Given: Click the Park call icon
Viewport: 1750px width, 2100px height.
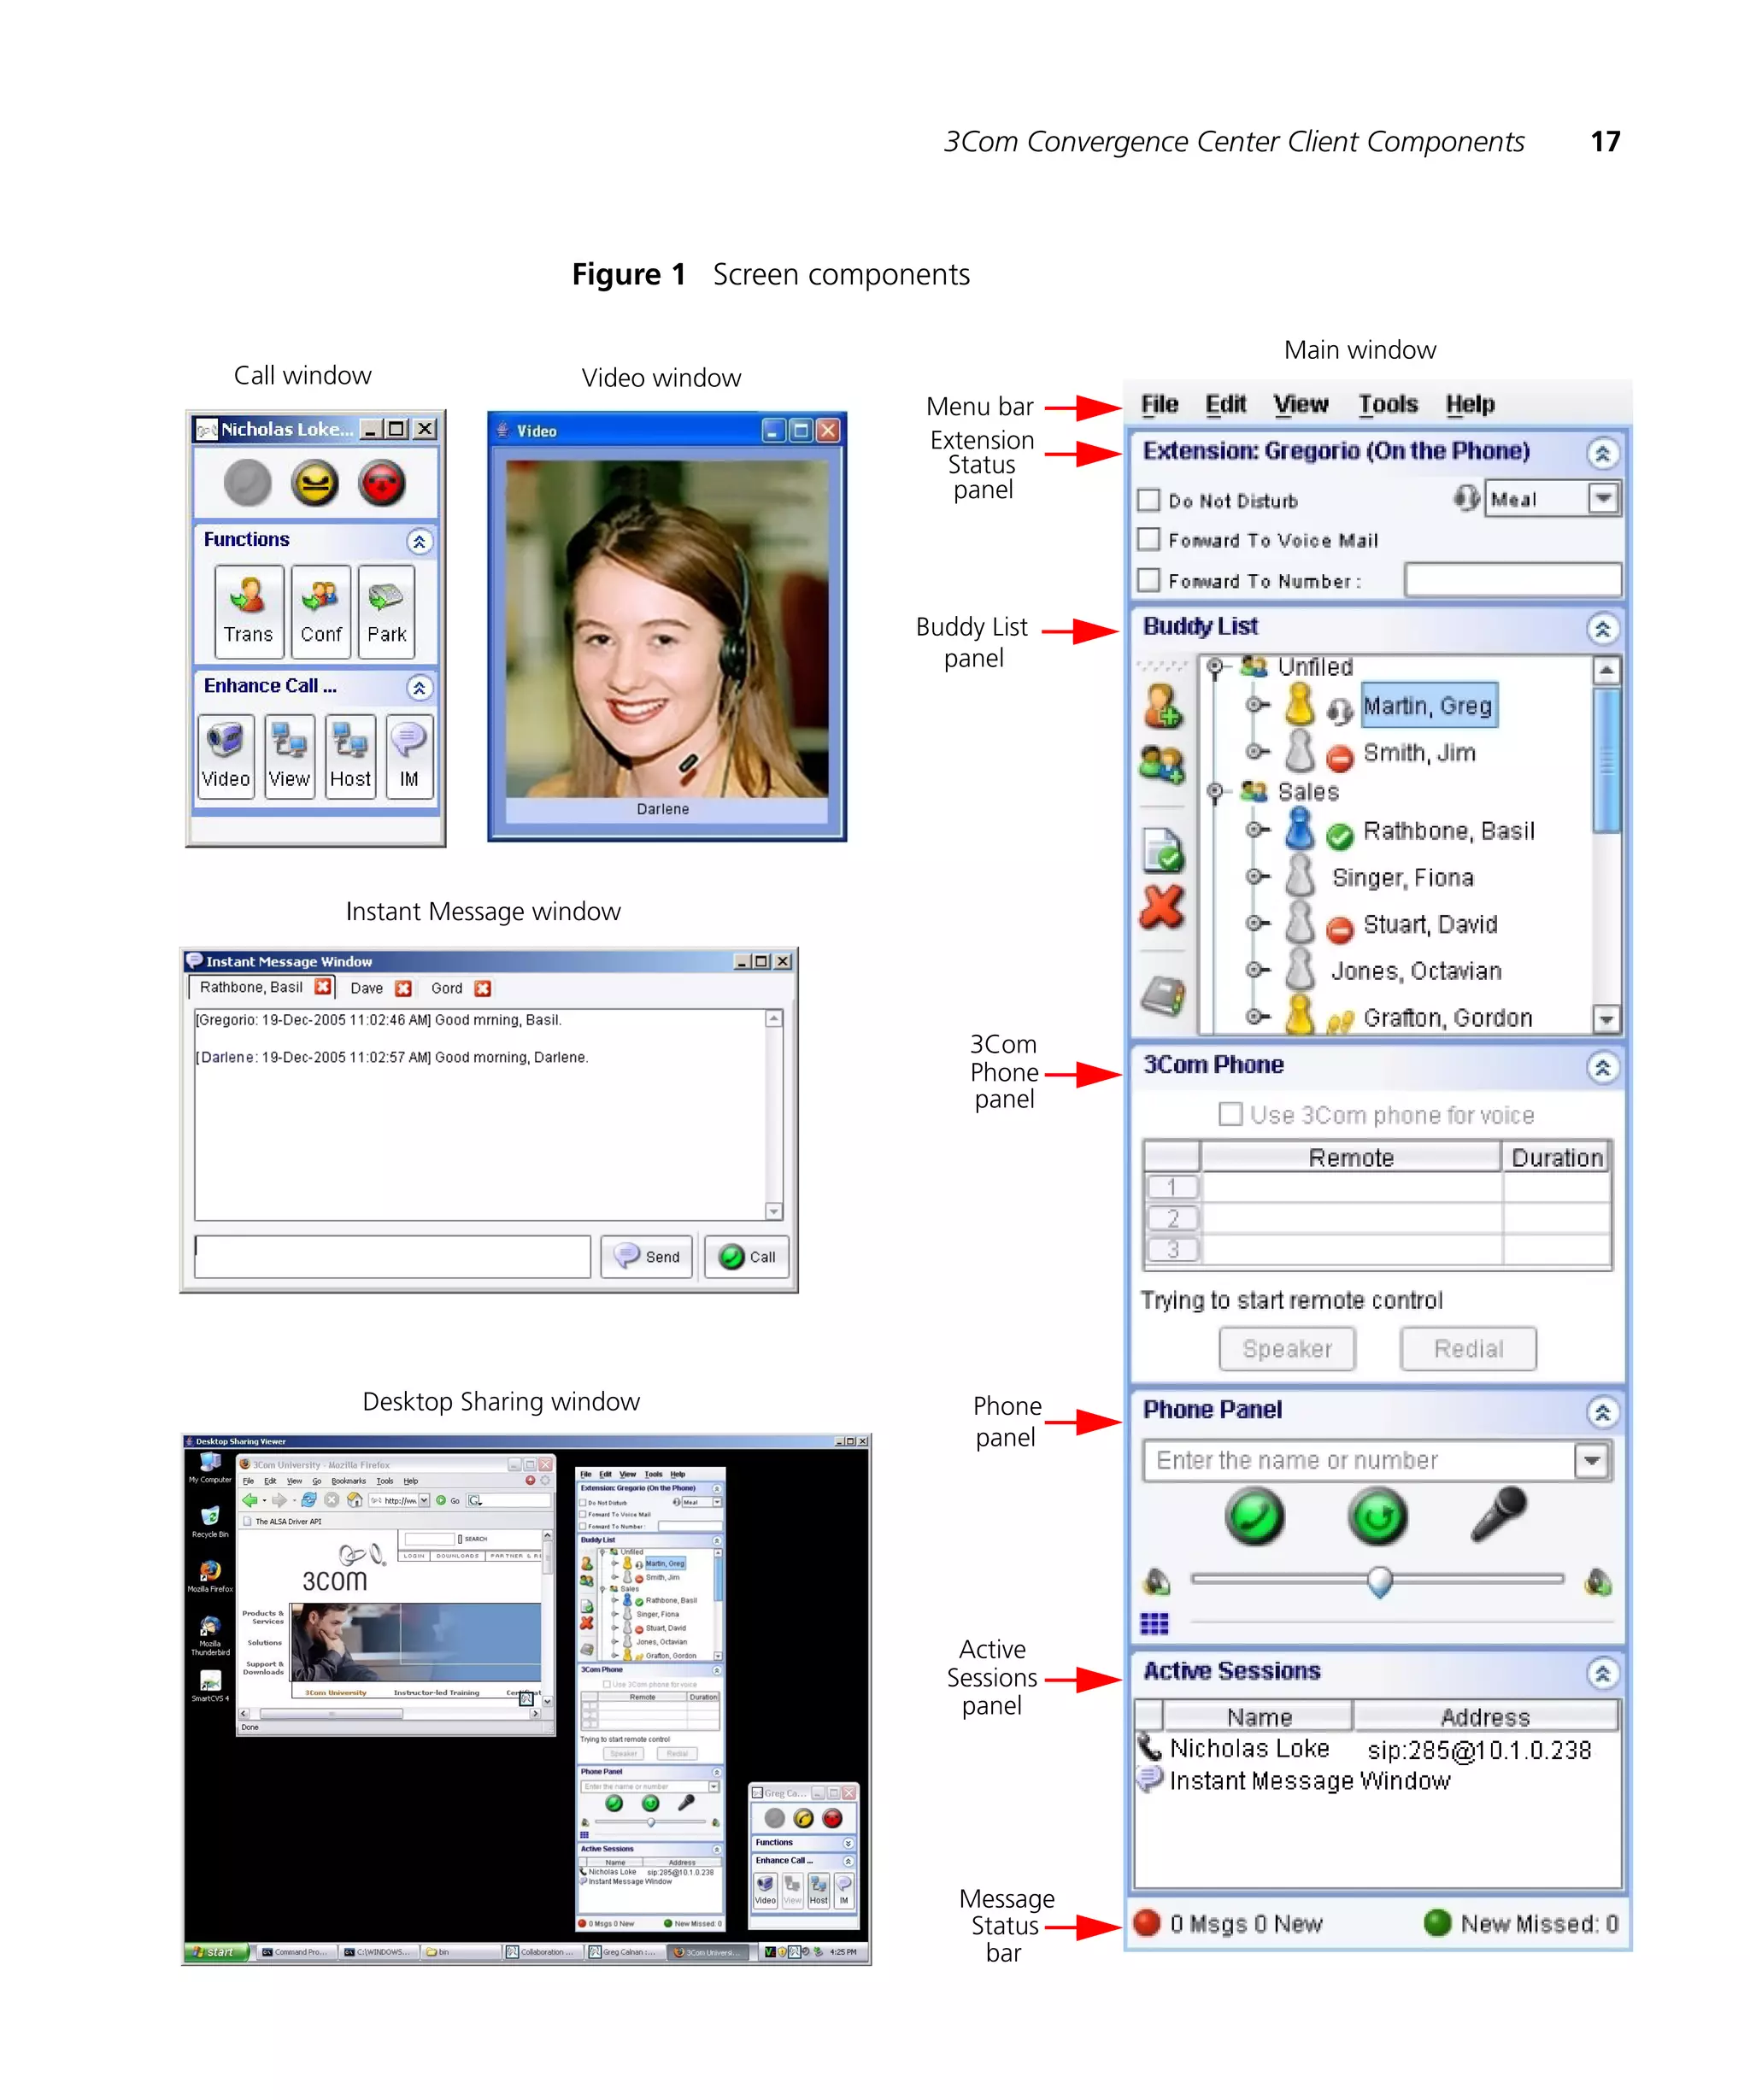Looking at the screenshot, I should pyautogui.click(x=386, y=611).
